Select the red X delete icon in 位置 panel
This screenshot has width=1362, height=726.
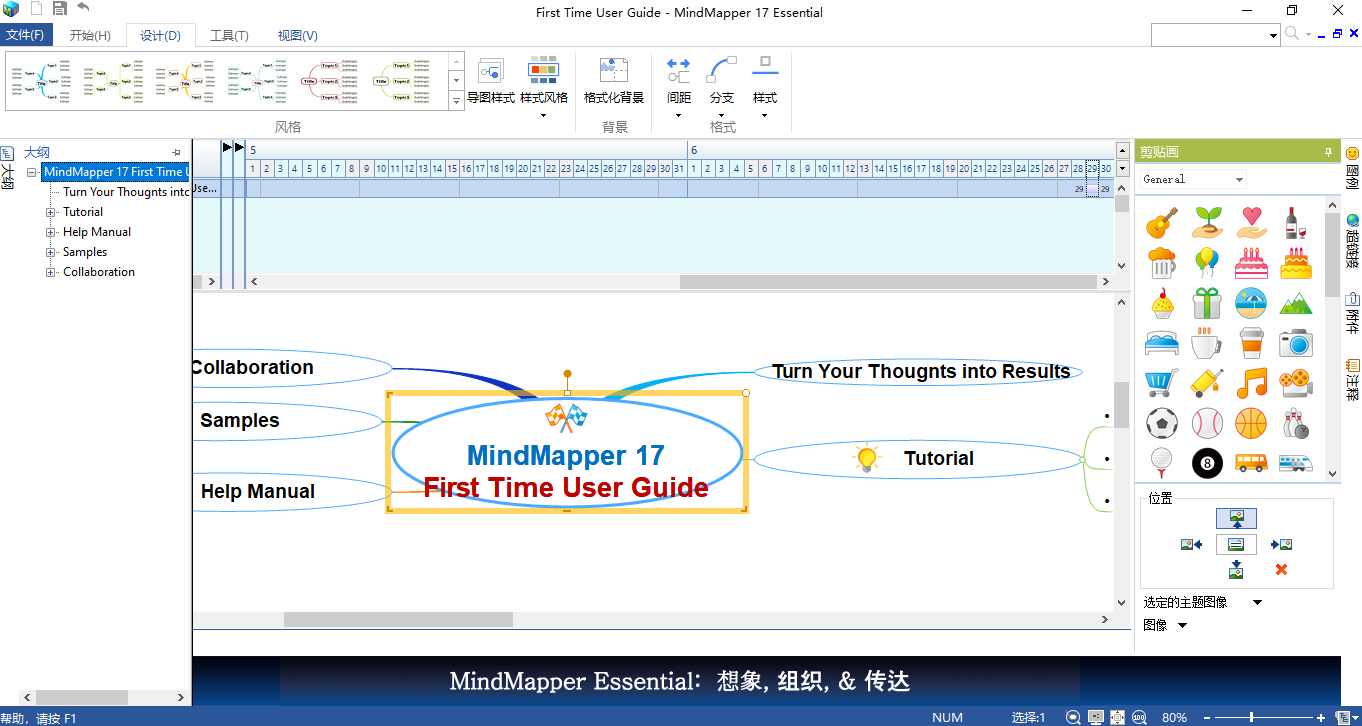click(x=1281, y=569)
